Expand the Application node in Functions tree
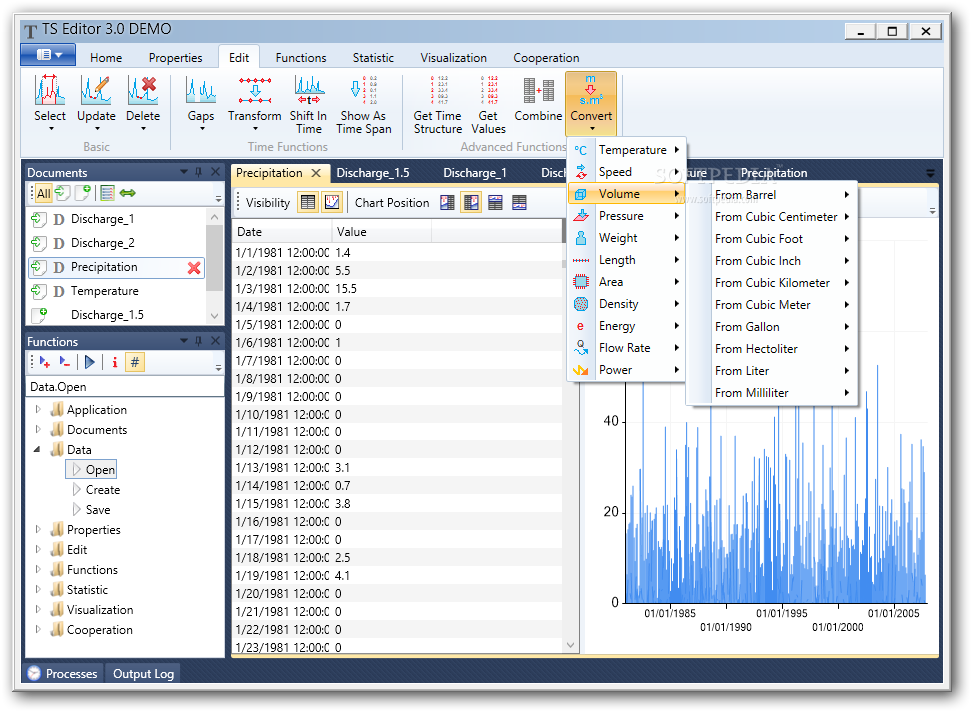 (39, 409)
